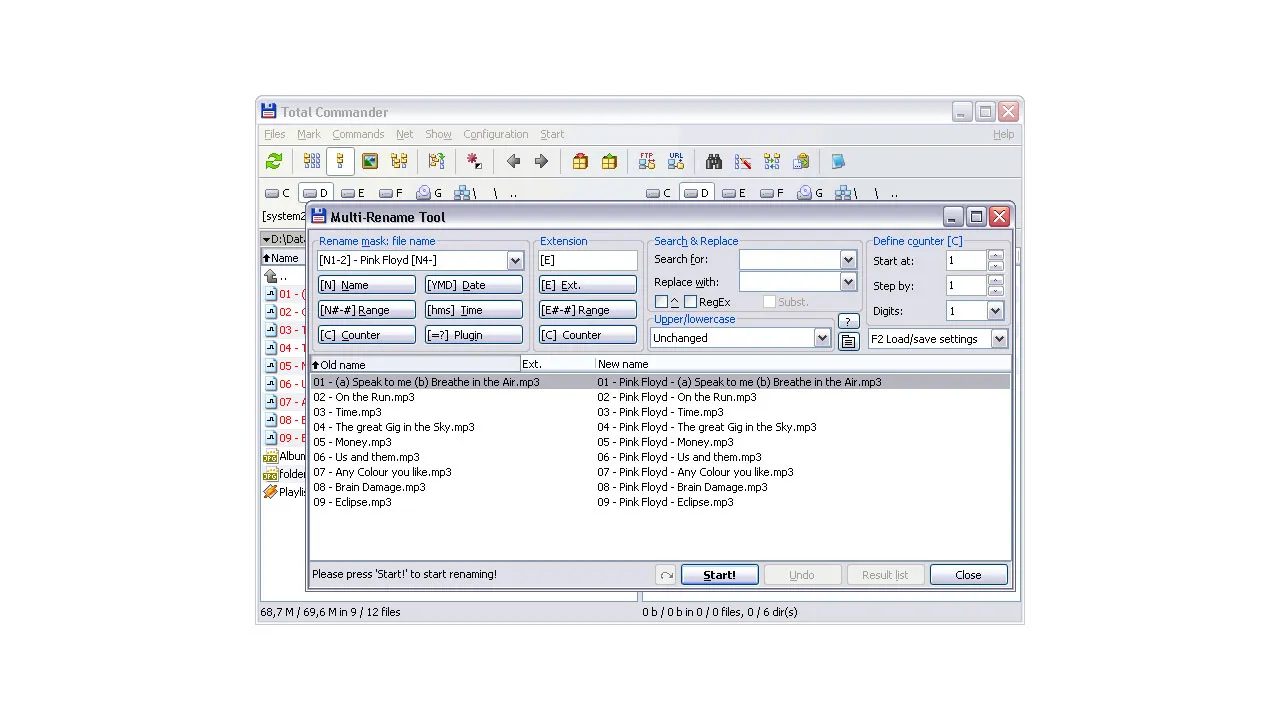Open the Commands menu
The height and width of the screenshot is (720, 1280).
coord(358,134)
